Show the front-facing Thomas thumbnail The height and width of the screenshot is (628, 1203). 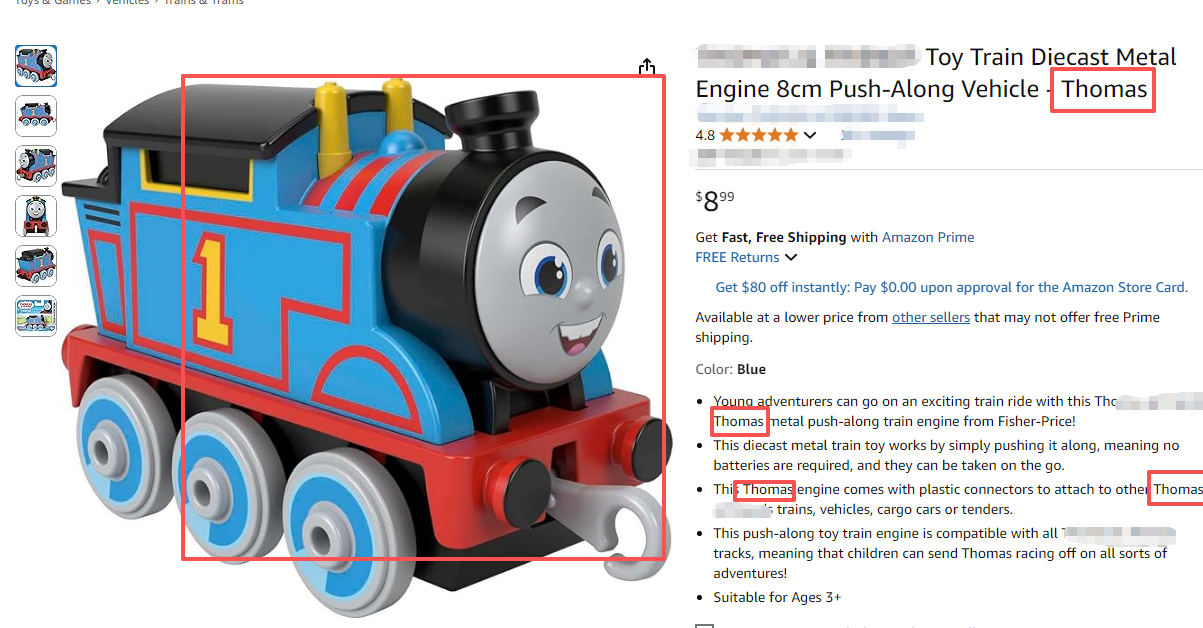tap(36, 216)
